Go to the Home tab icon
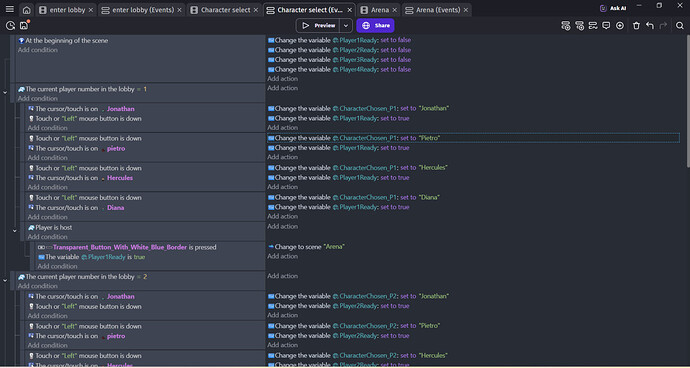This screenshot has width=690, height=368. click(27, 10)
